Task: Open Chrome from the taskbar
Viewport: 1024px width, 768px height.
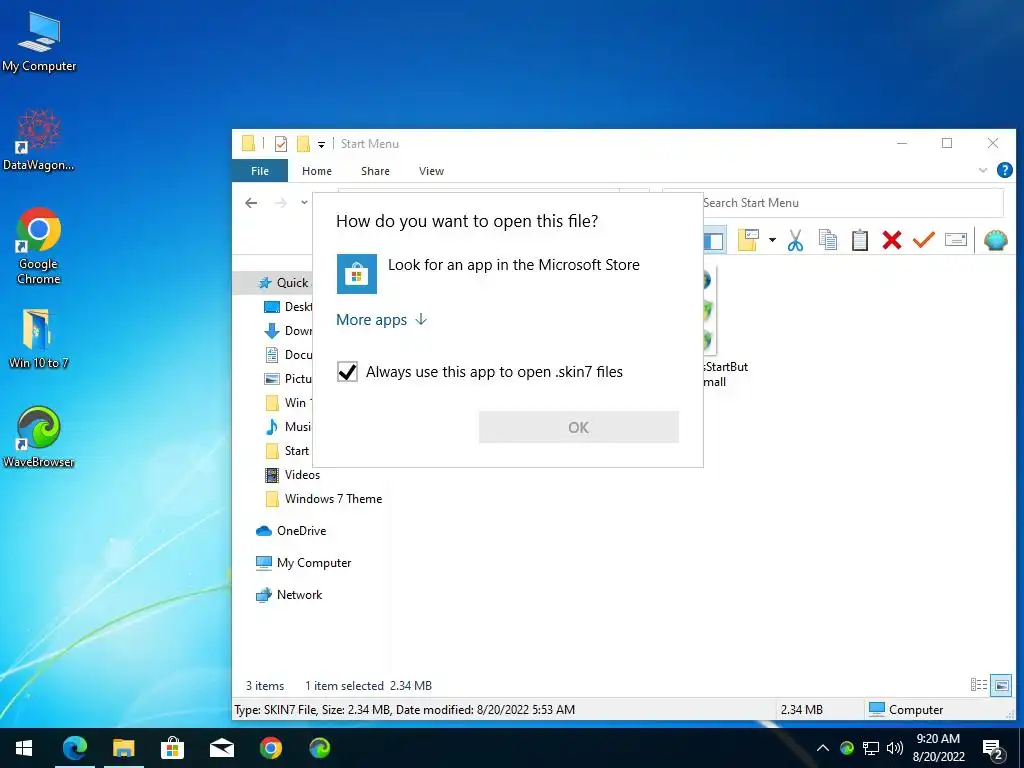Action: pyautogui.click(x=270, y=748)
